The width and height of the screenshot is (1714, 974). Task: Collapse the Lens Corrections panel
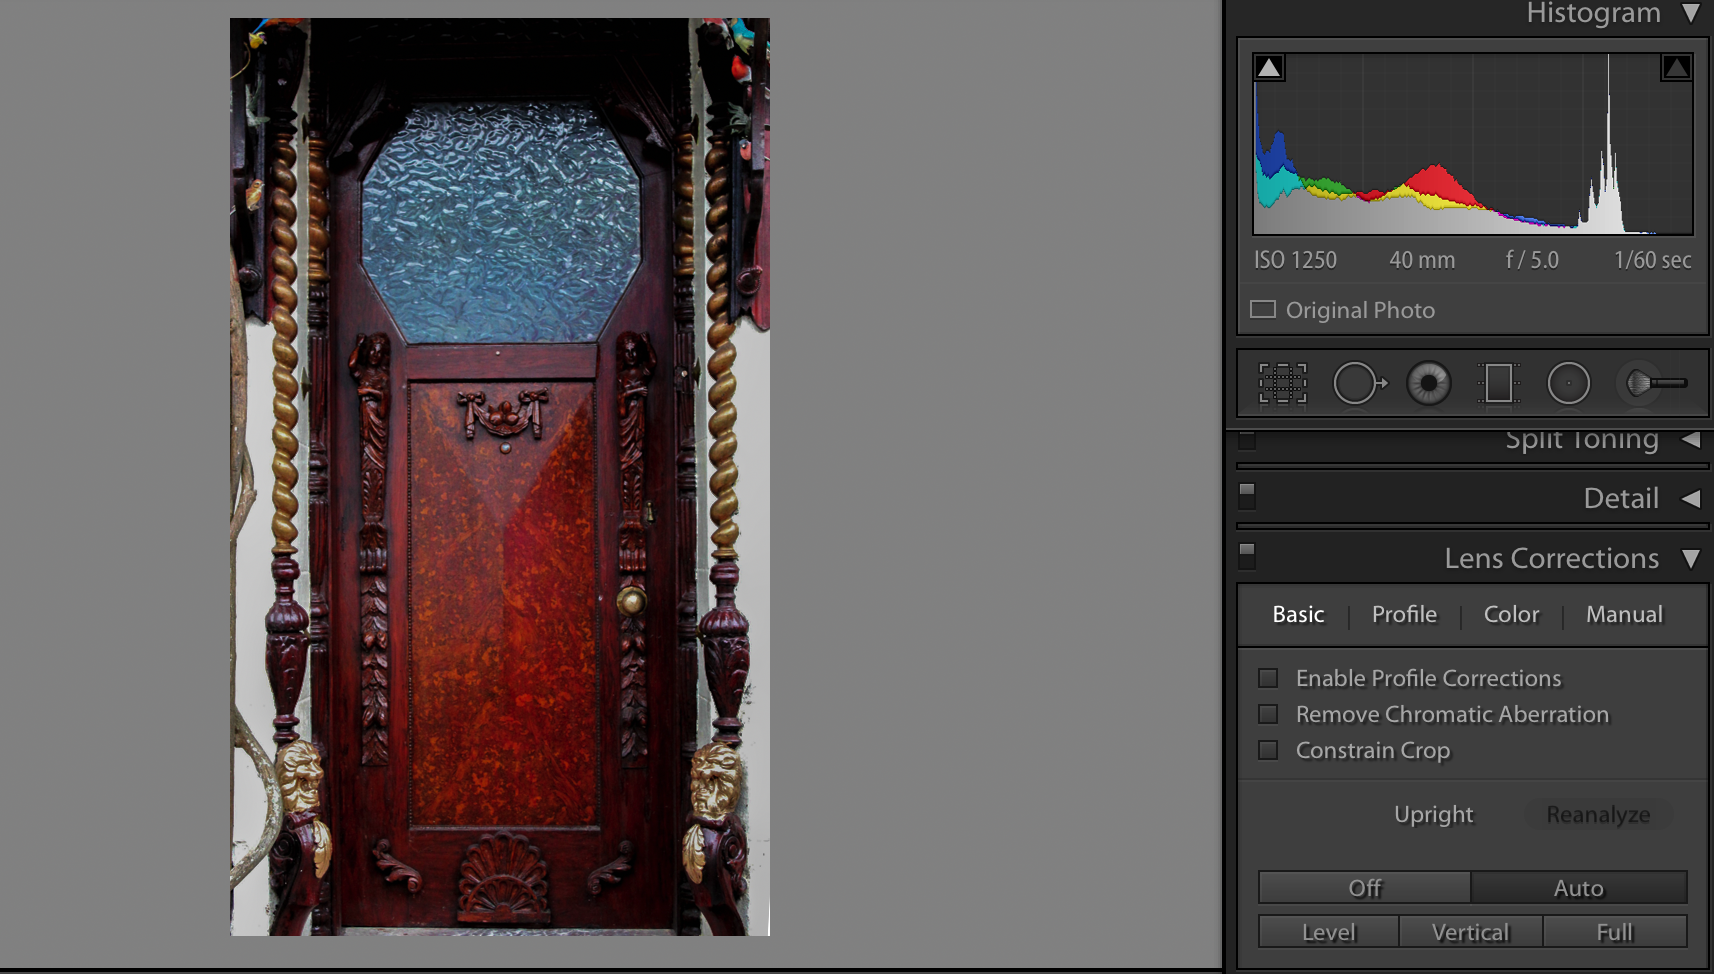click(1691, 558)
